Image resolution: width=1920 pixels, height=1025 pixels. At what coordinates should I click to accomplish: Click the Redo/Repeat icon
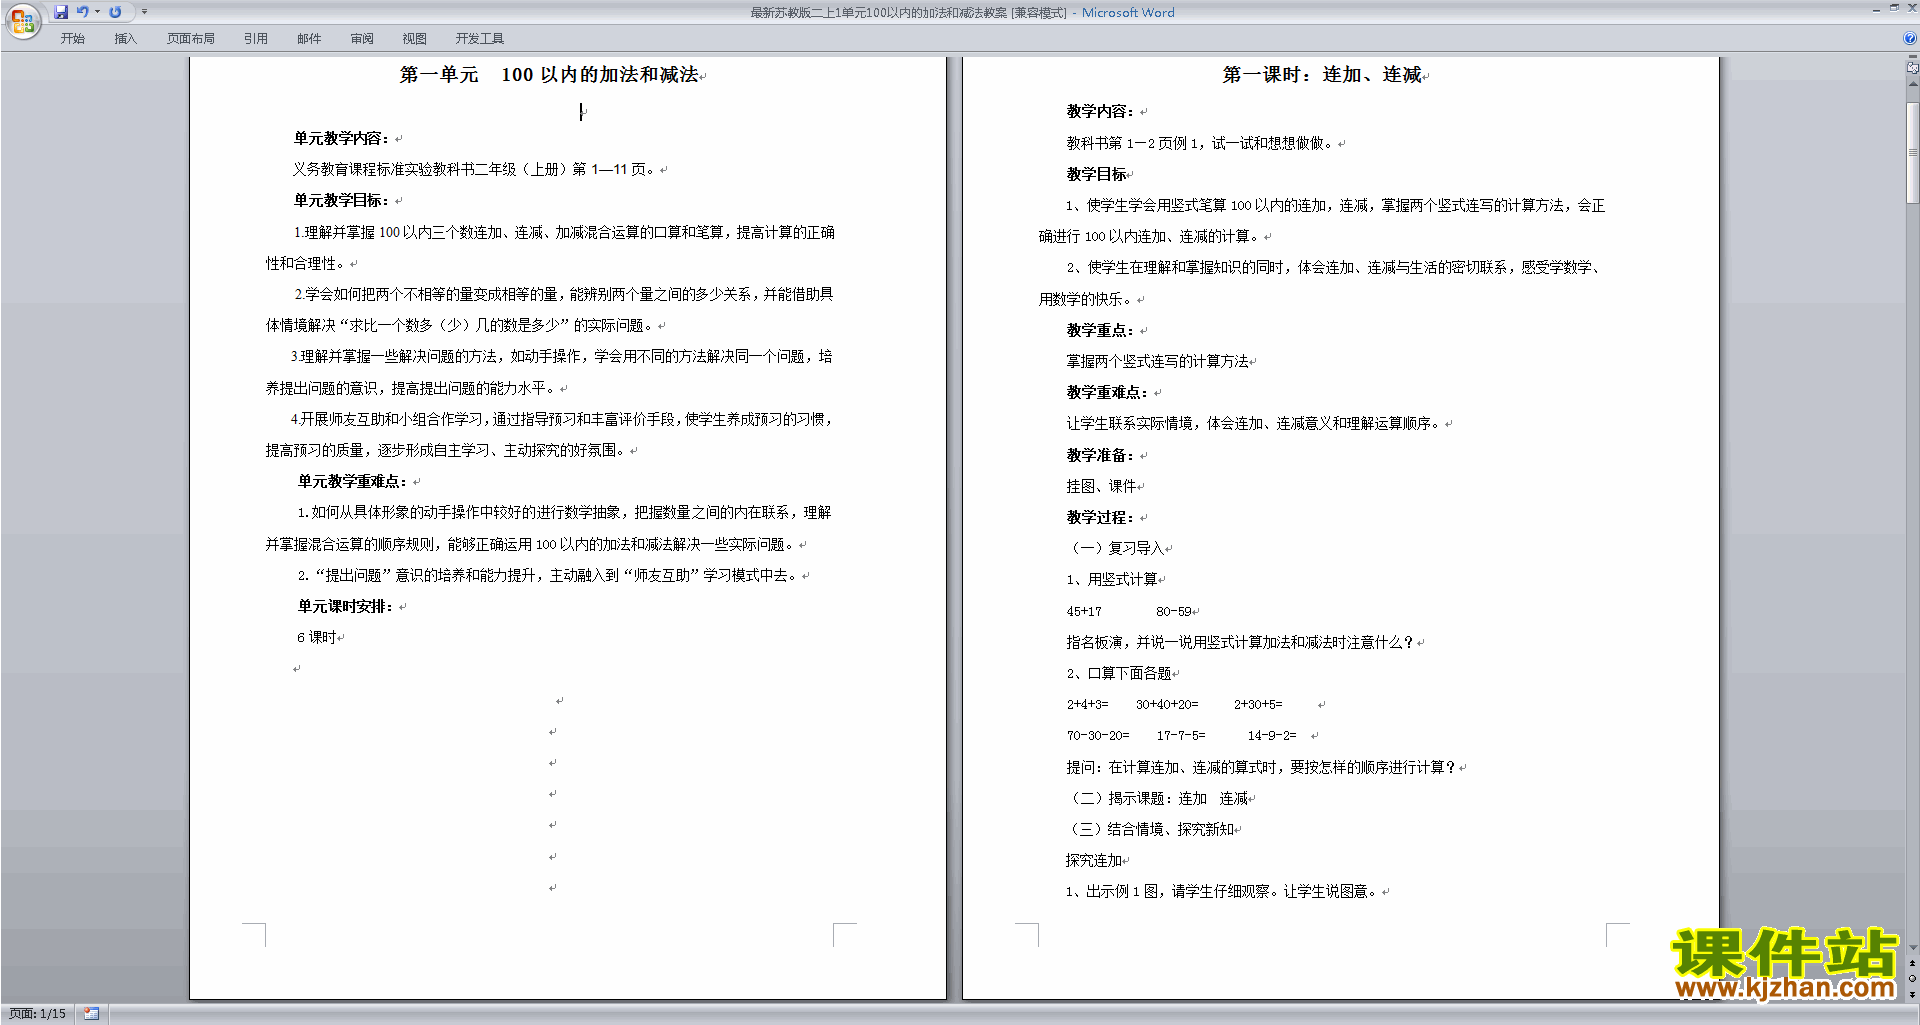coord(116,12)
